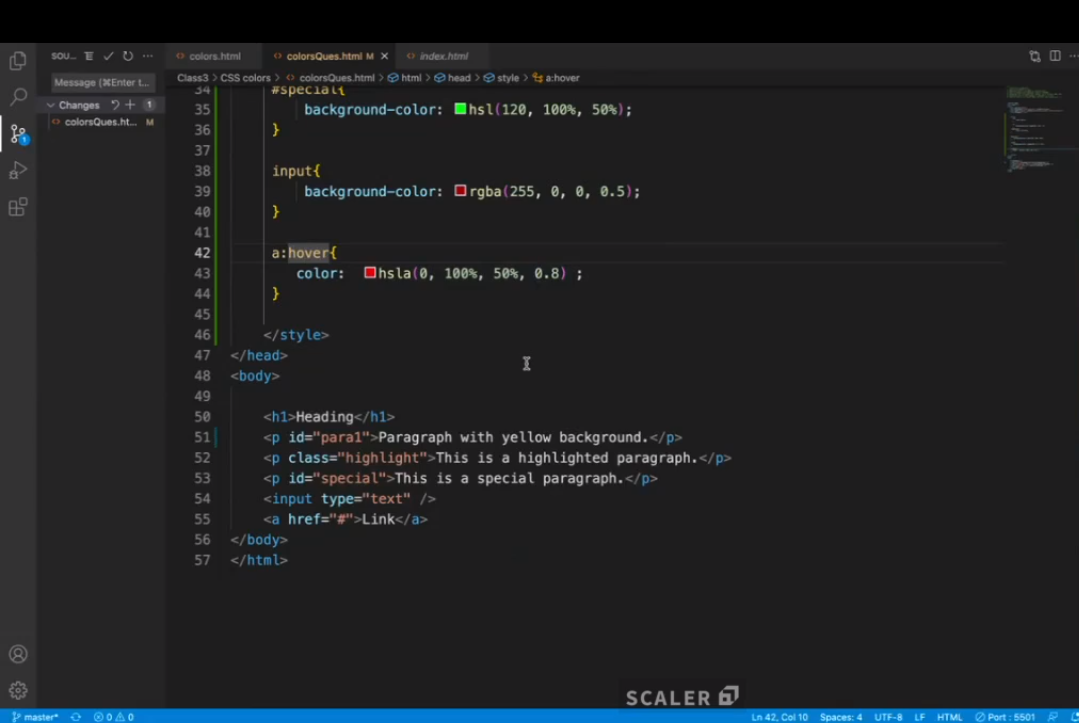Image resolution: width=1079 pixels, height=723 pixels.
Task: Open the Search view in activity bar
Action: click(18, 97)
